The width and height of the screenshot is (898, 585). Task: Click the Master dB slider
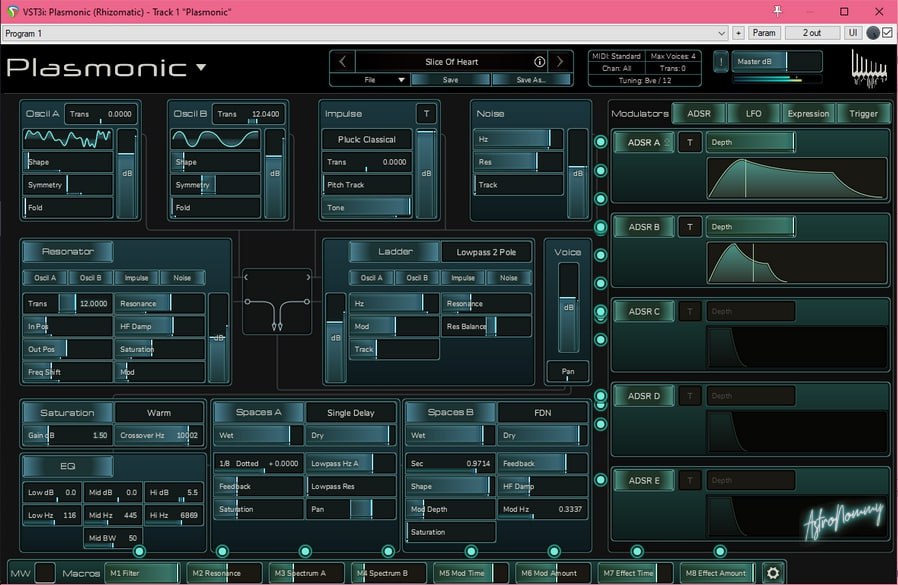[777, 61]
